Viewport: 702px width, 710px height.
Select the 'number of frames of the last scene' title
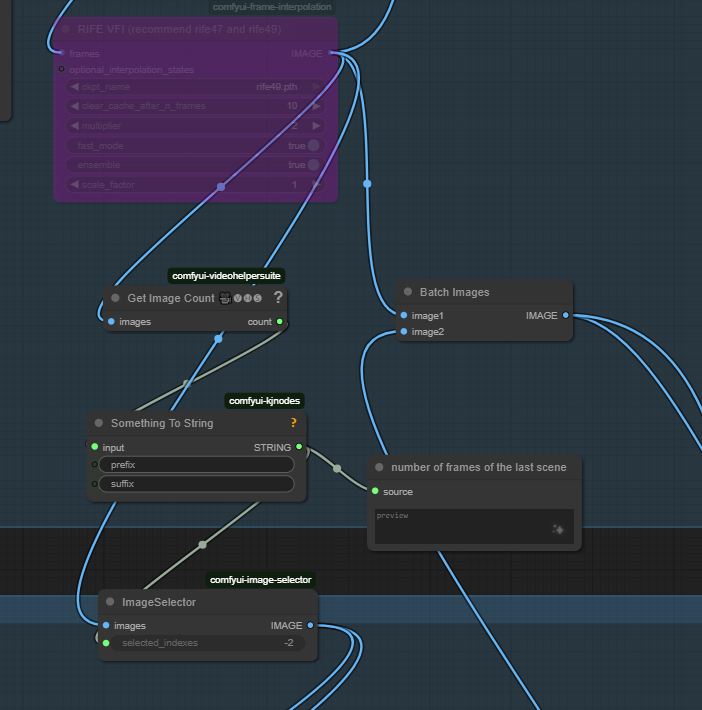(x=478, y=467)
